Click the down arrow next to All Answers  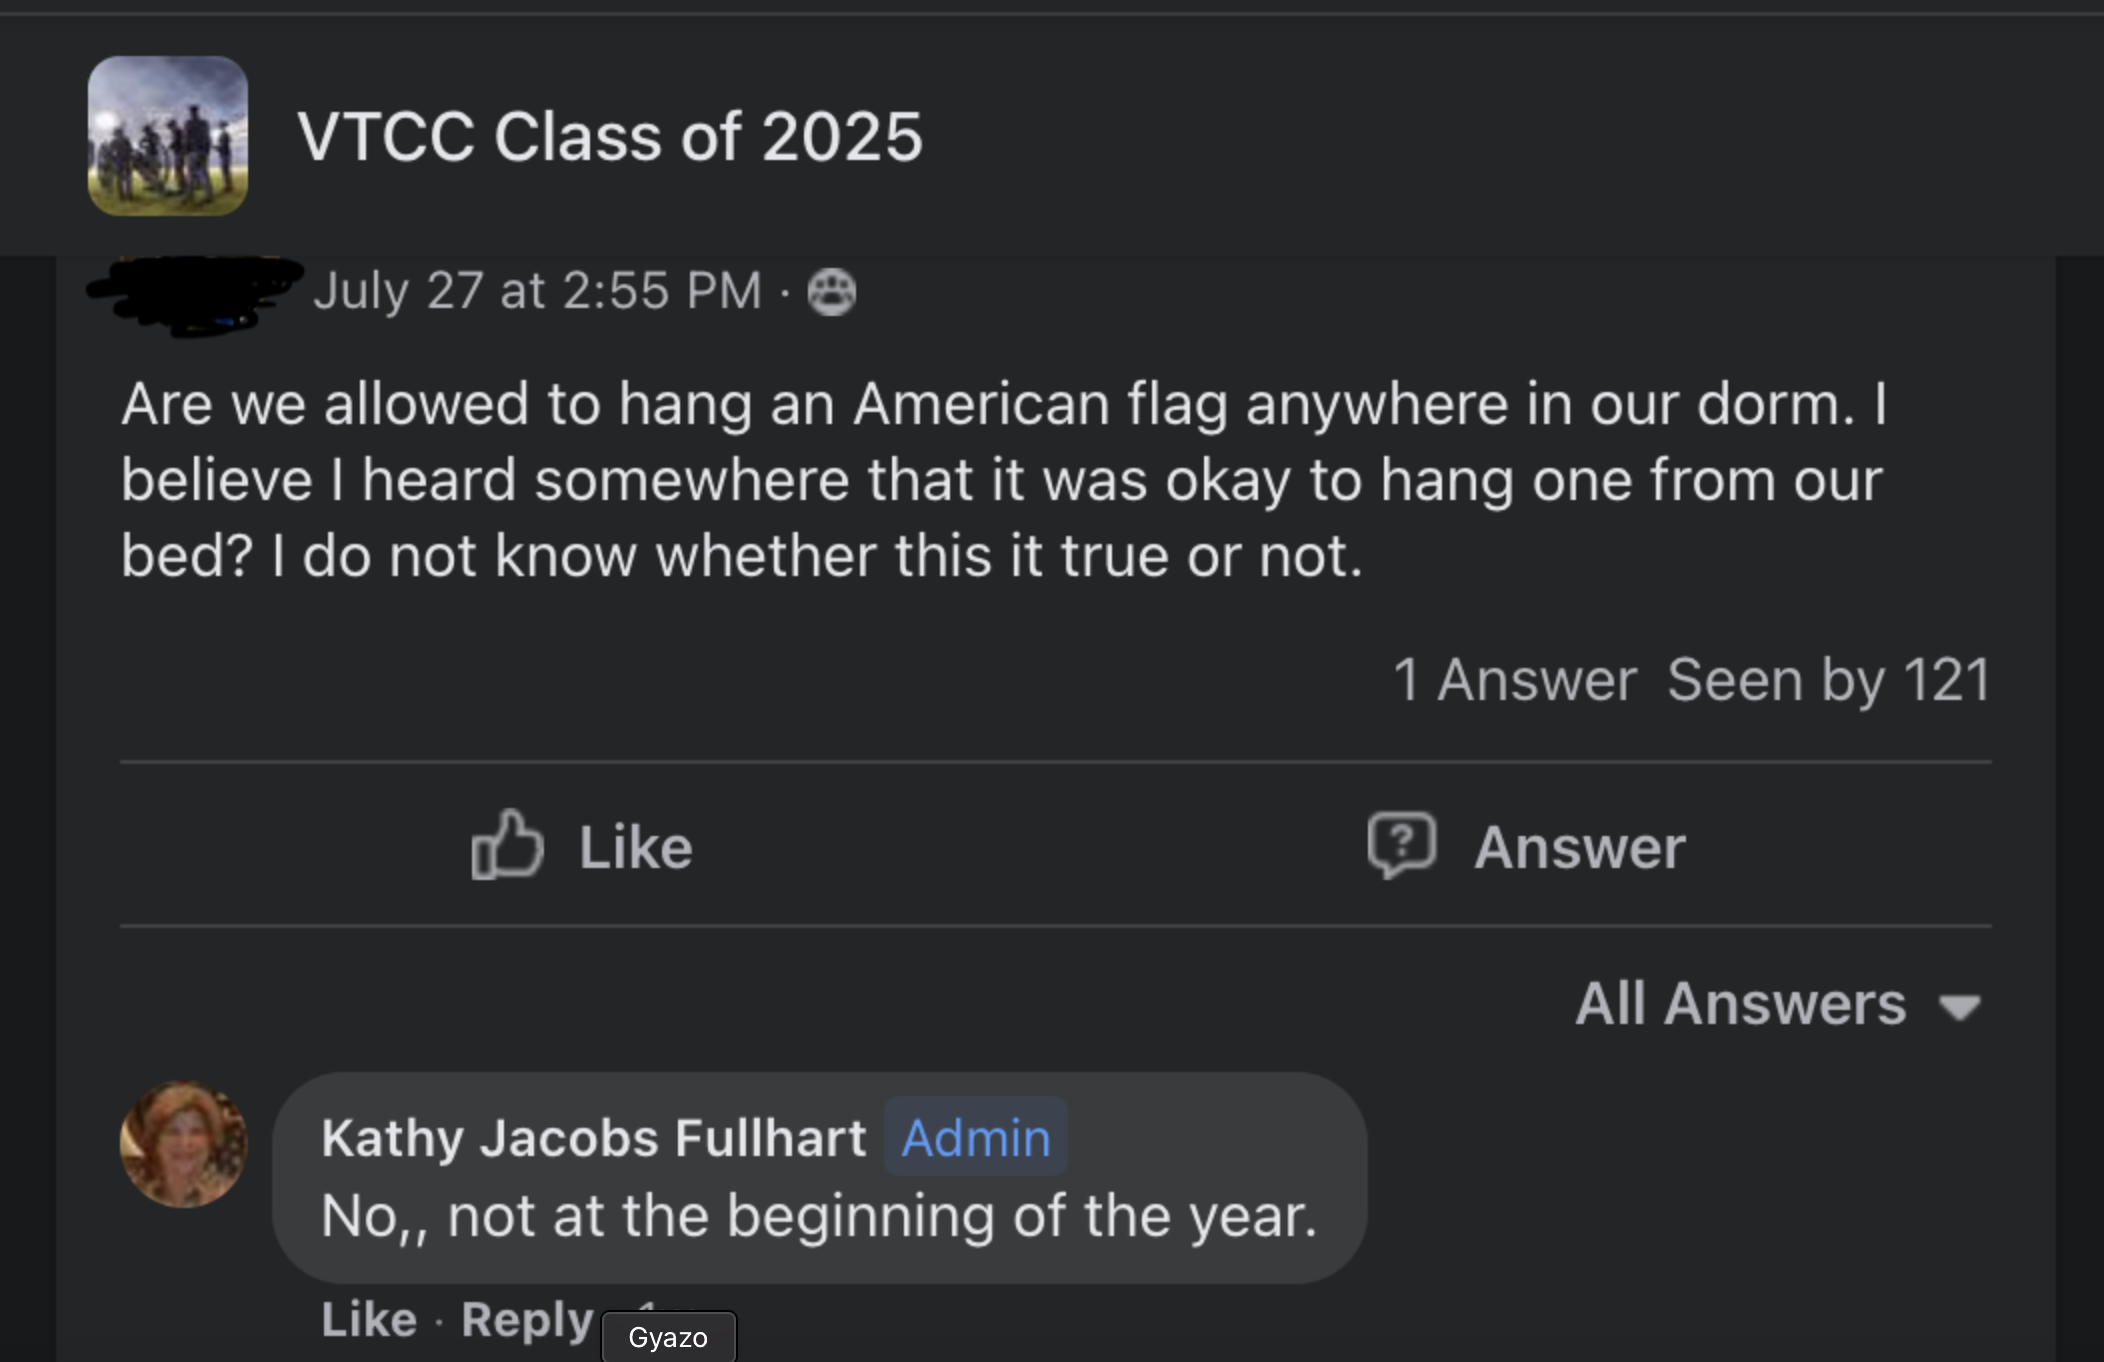[1959, 1006]
